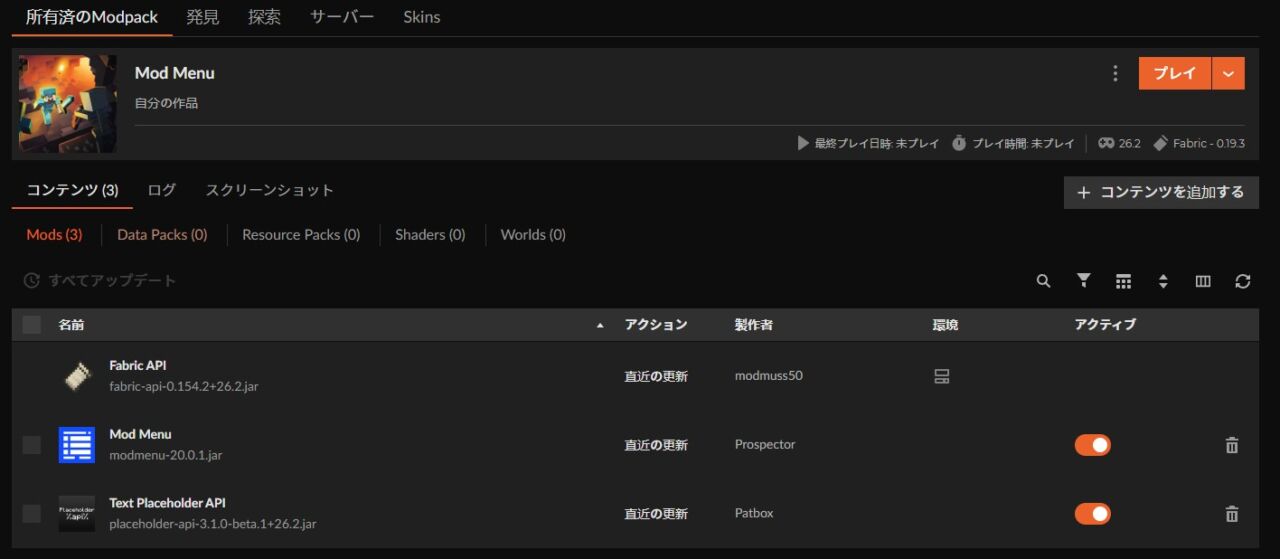This screenshot has width=1280, height=559.
Task: Switch view with the grid layout icon
Action: pos(1123,281)
